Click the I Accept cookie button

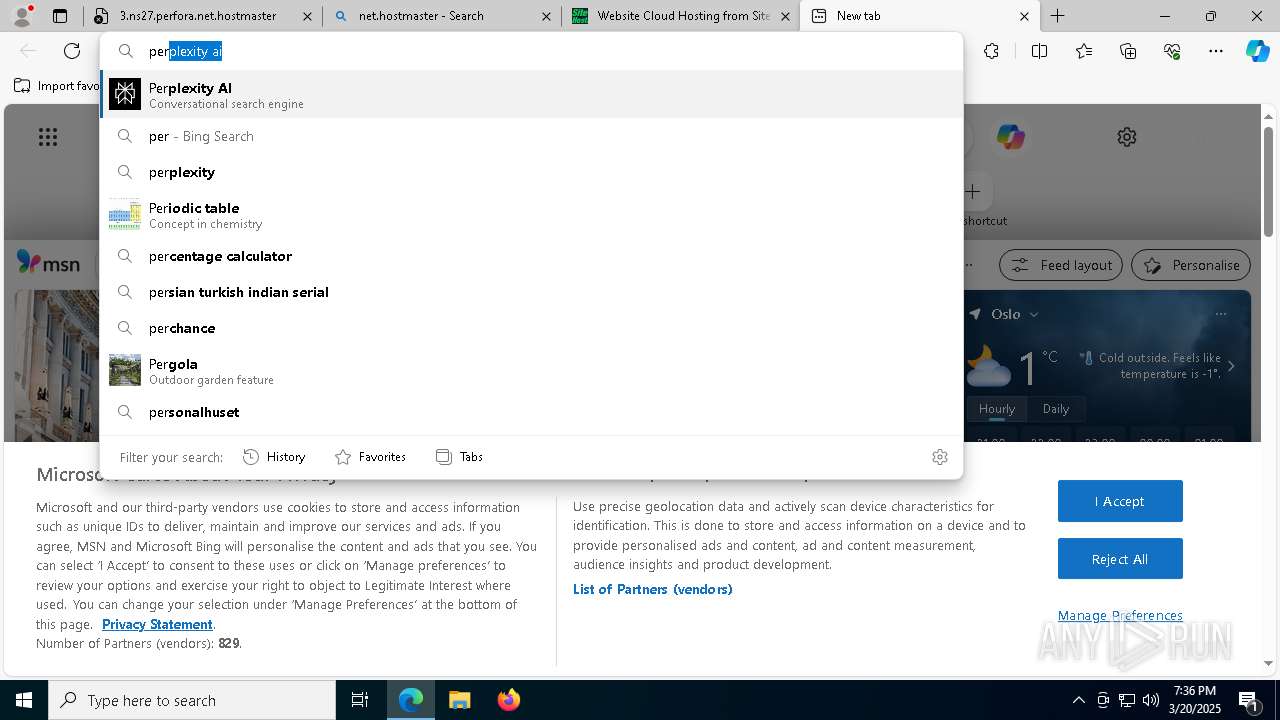(x=1120, y=501)
